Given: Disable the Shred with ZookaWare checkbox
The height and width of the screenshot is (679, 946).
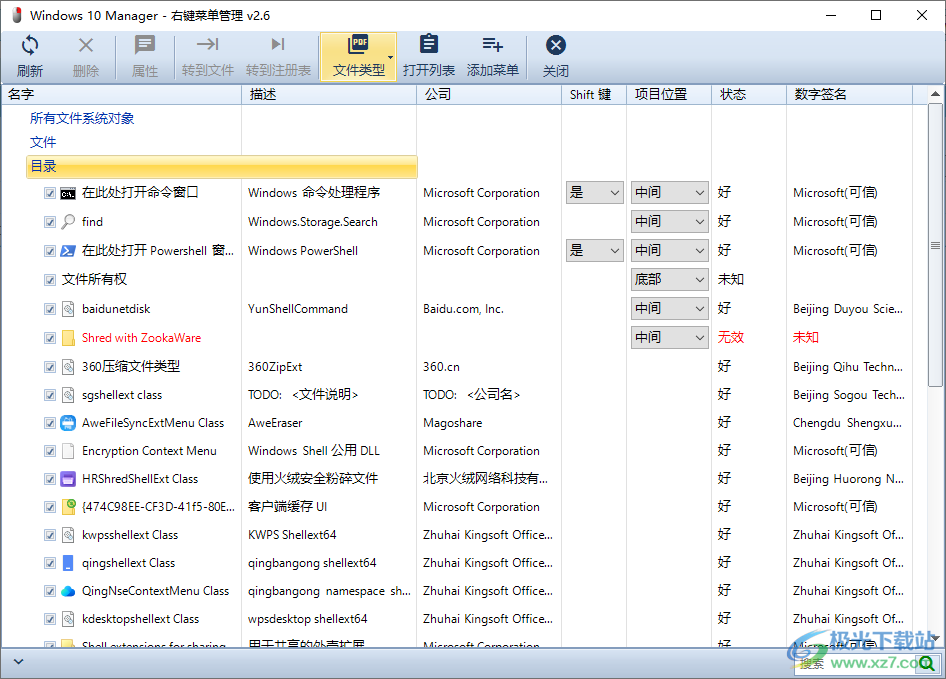Looking at the screenshot, I should point(50,338).
